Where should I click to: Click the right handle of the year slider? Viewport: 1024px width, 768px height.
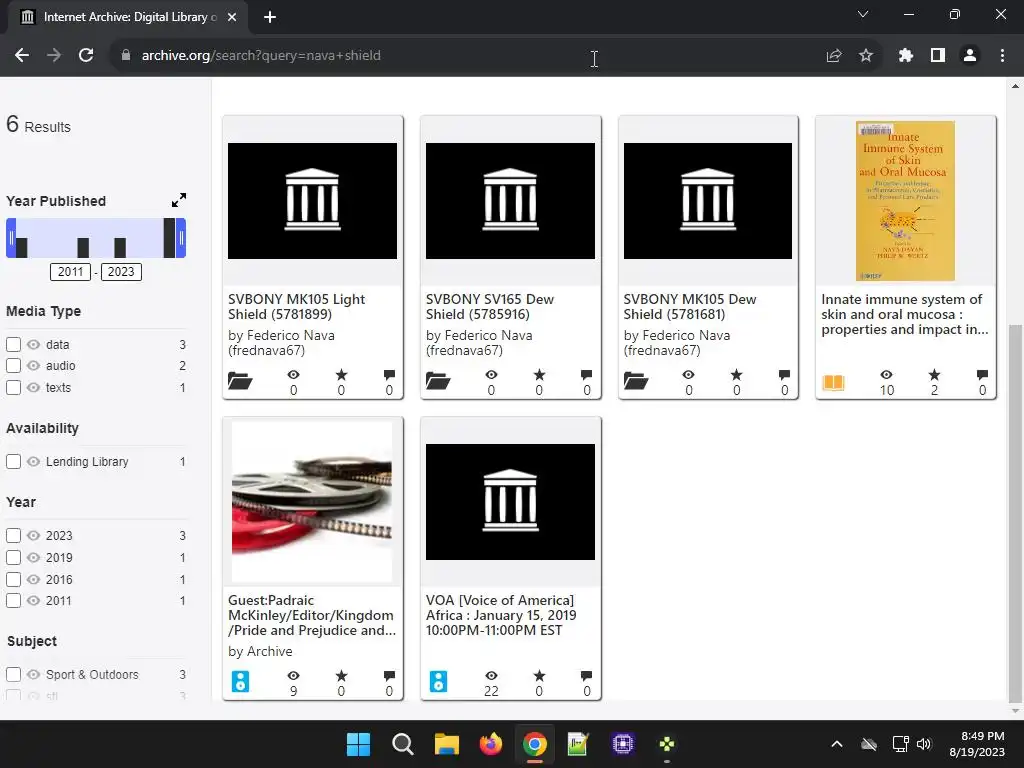181,238
